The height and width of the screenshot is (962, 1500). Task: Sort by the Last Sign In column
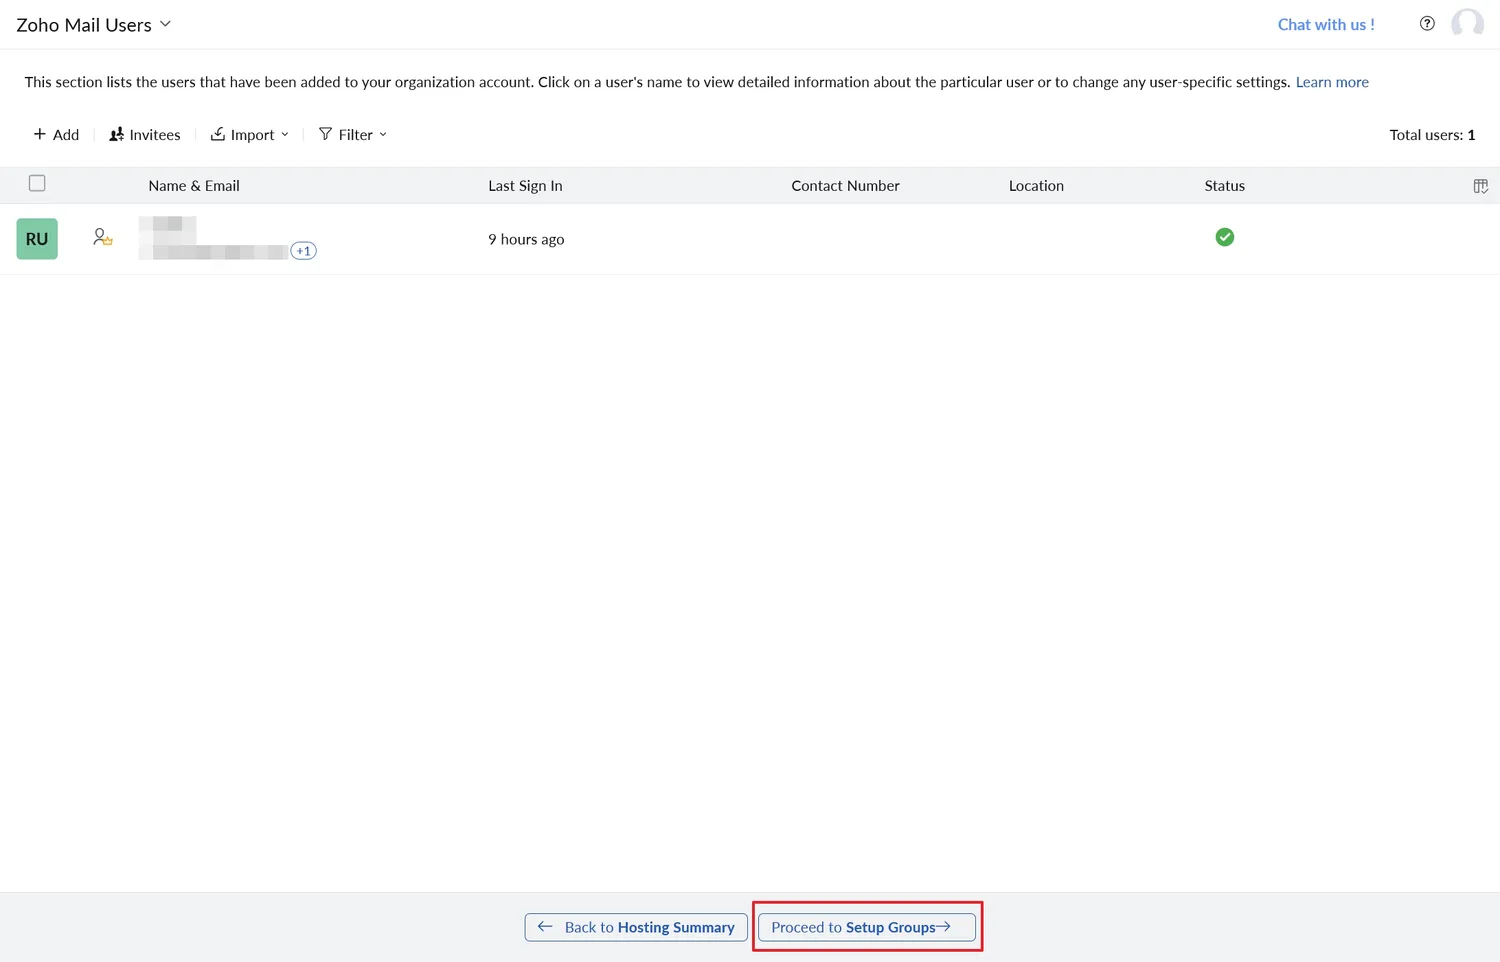point(525,185)
